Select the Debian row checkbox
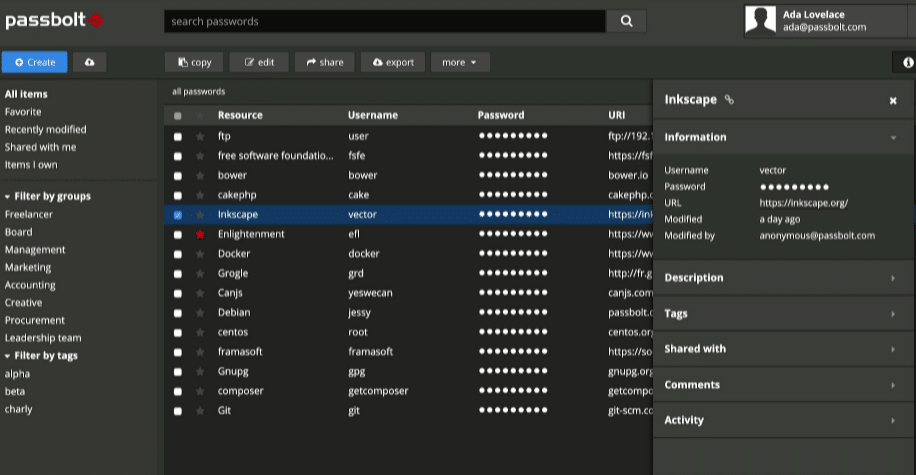 click(x=178, y=313)
